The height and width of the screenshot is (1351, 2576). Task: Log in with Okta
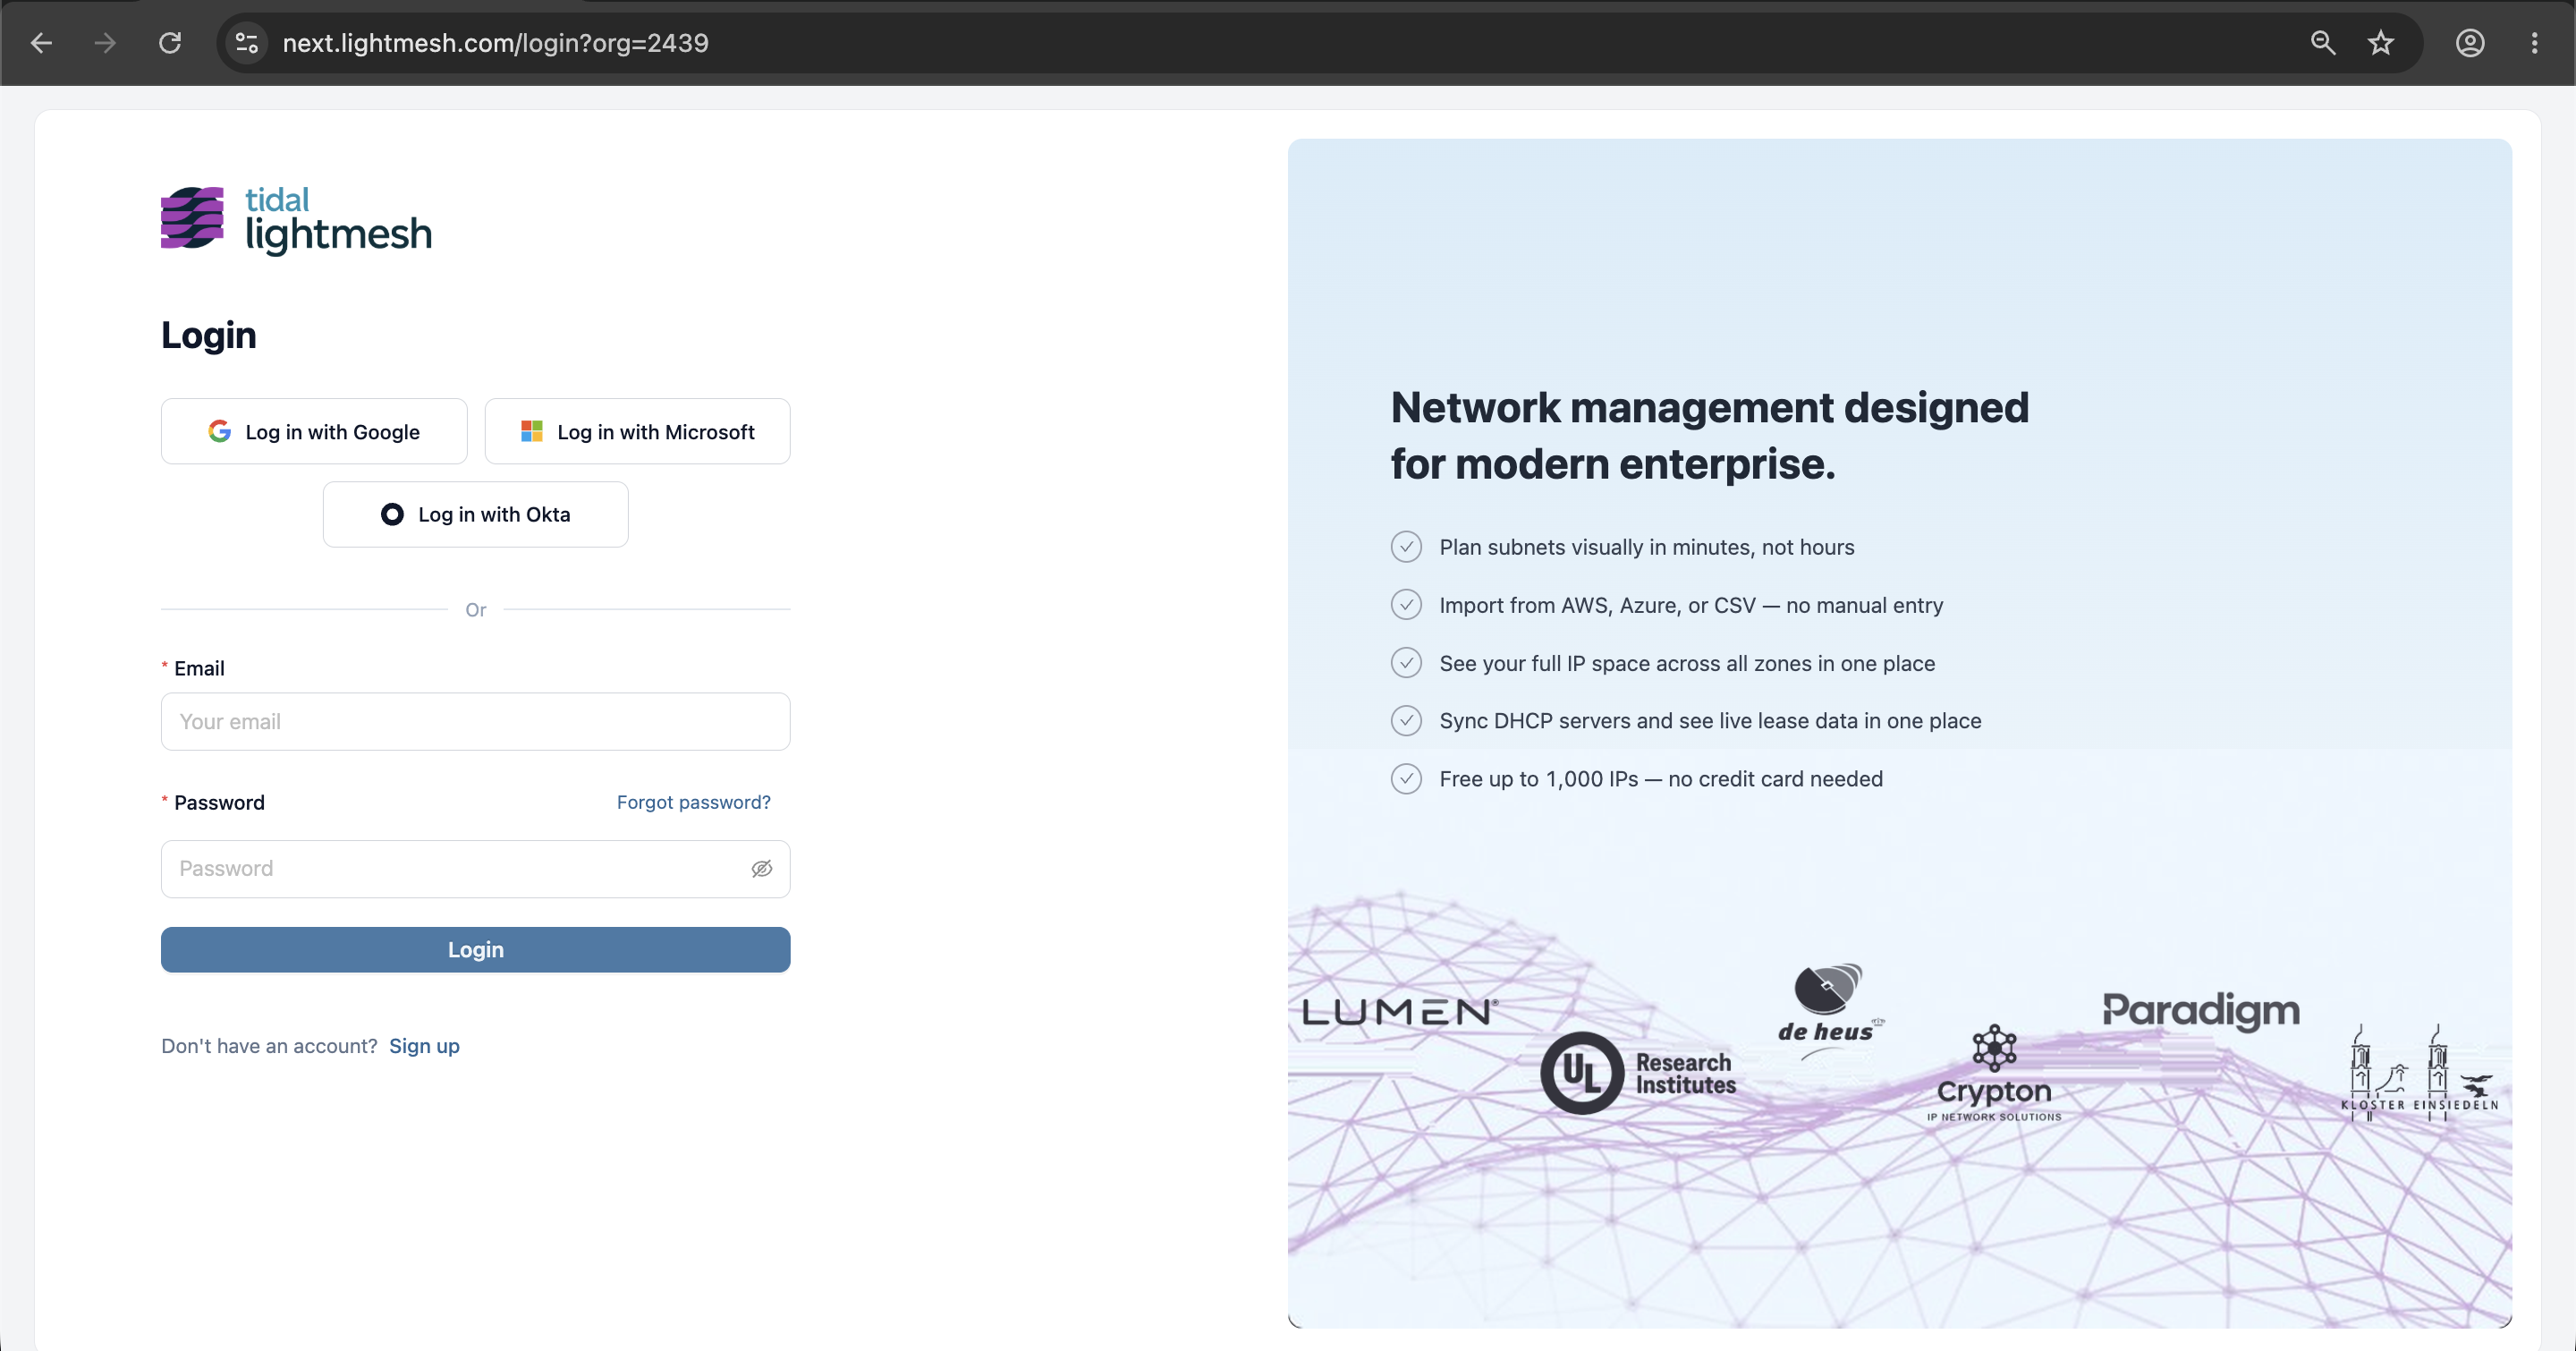click(x=475, y=515)
